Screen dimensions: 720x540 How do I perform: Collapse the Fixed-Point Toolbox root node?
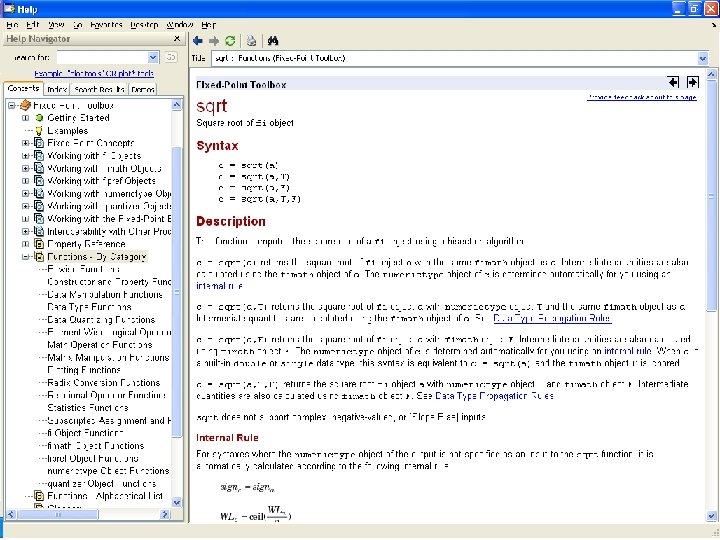tap(12, 106)
